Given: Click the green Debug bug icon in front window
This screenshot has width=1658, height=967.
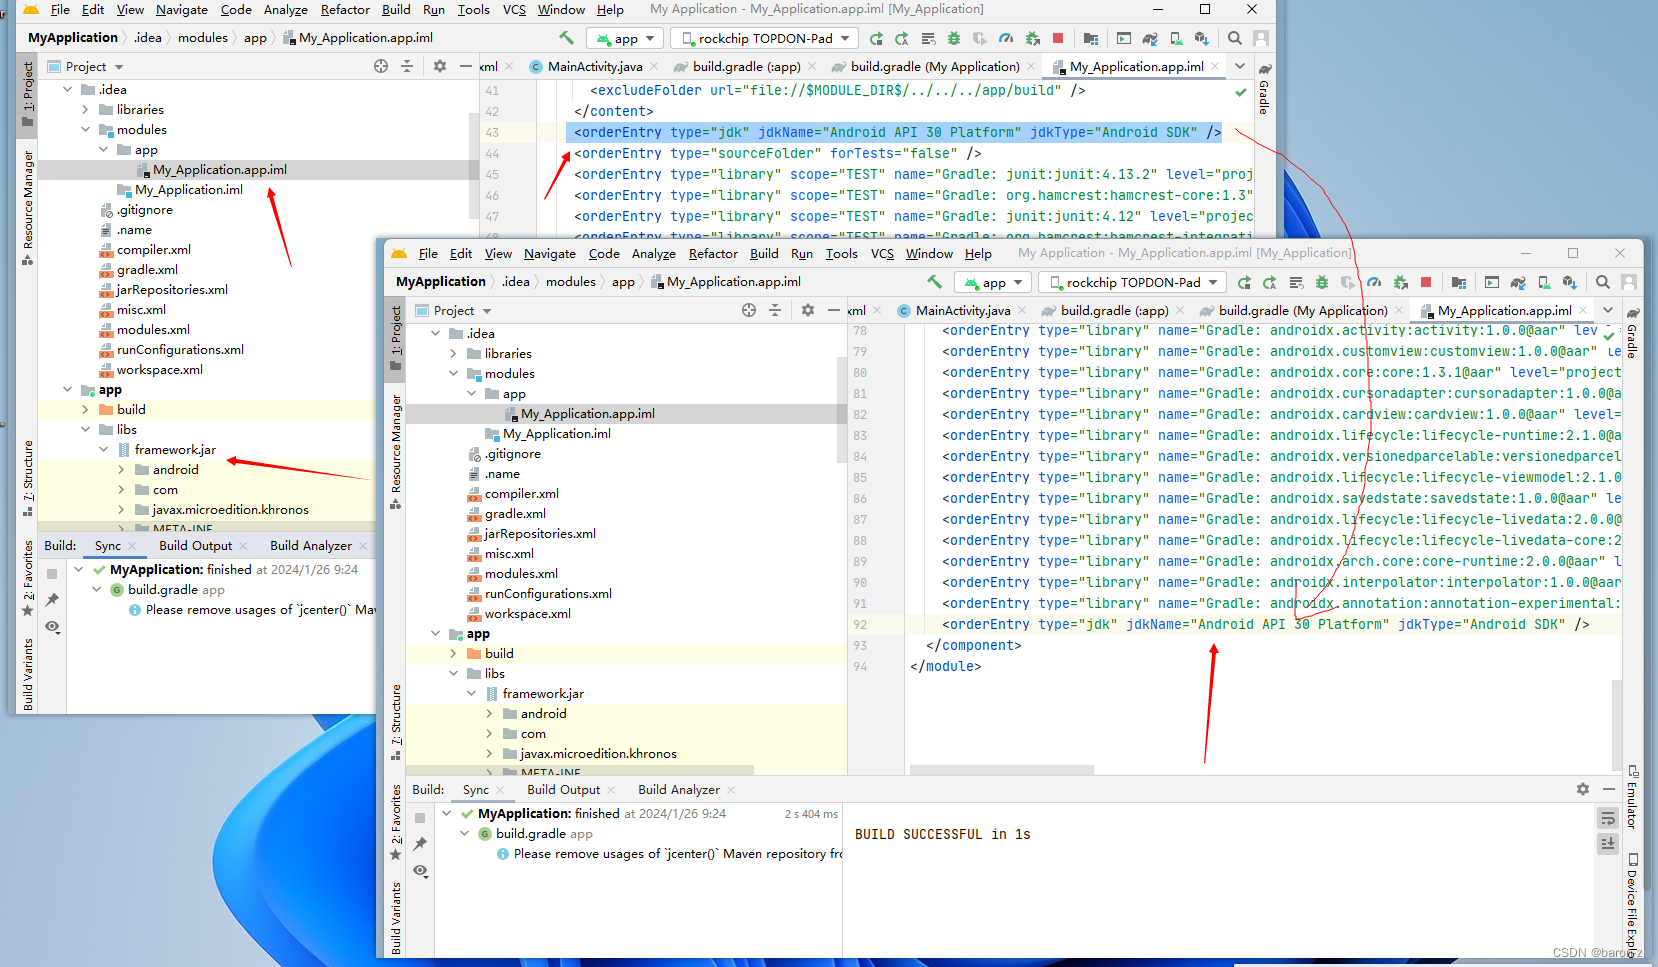Looking at the screenshot, I should pyautogui.click(x=1322, y=283).
